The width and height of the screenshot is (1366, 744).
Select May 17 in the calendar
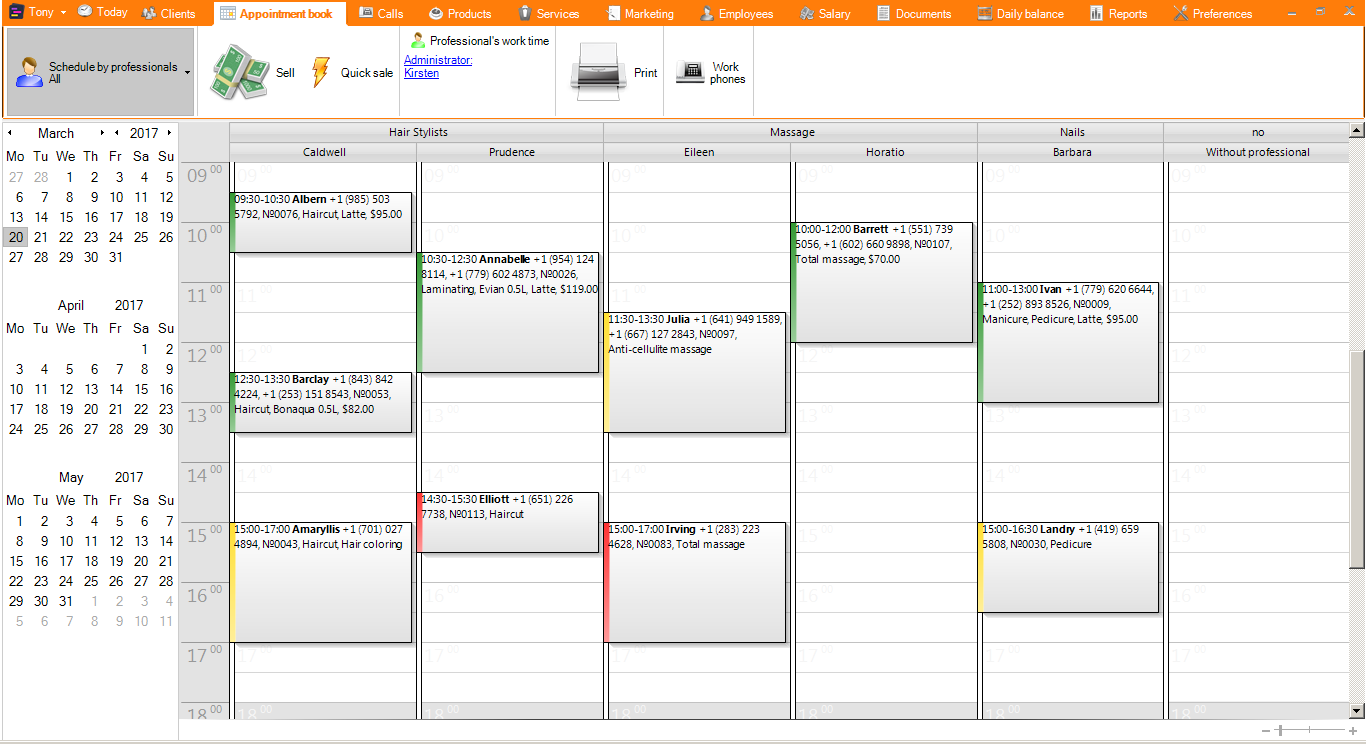click(66, 561)
